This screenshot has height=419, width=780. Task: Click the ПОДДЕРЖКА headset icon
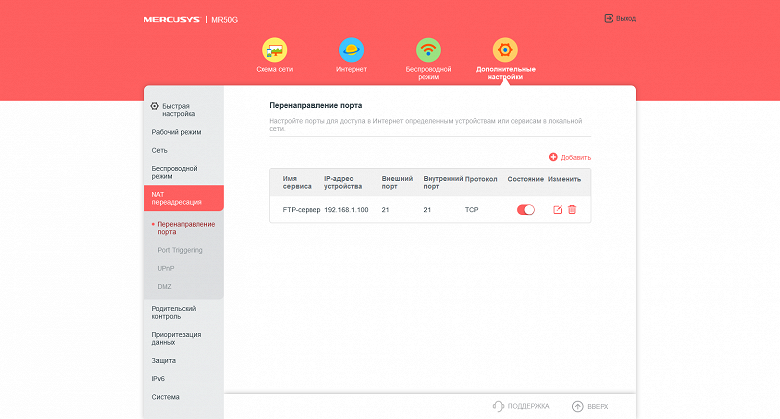point(498,406)
